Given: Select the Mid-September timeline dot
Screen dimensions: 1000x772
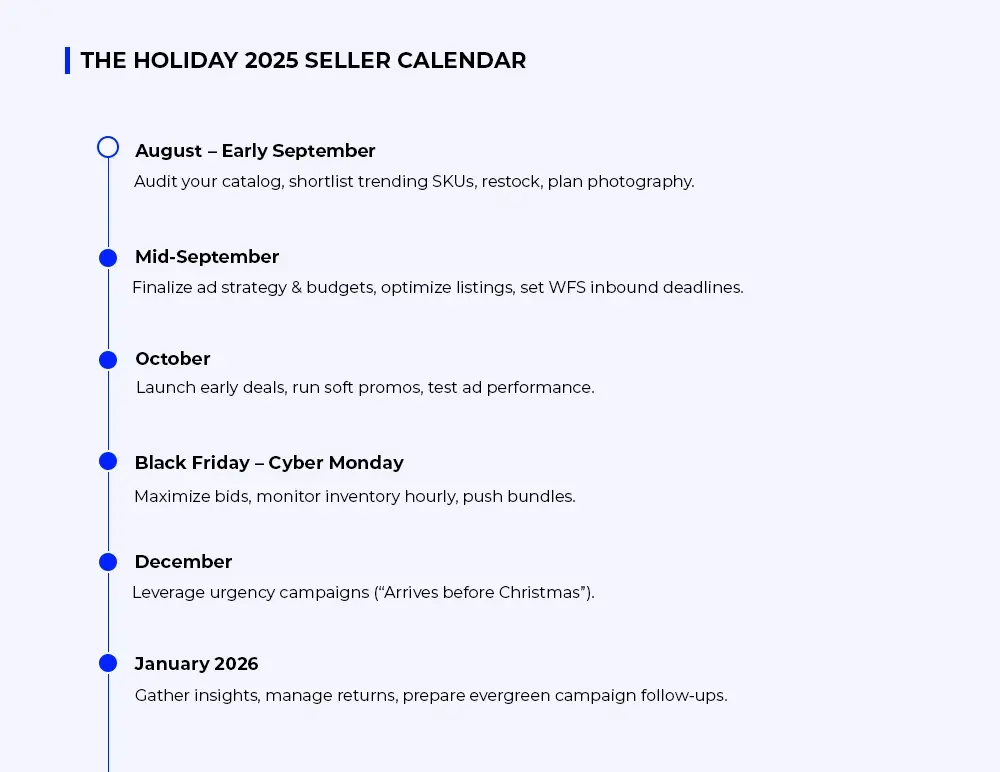Looking at the screenshot, I should (x=108, y=258).
